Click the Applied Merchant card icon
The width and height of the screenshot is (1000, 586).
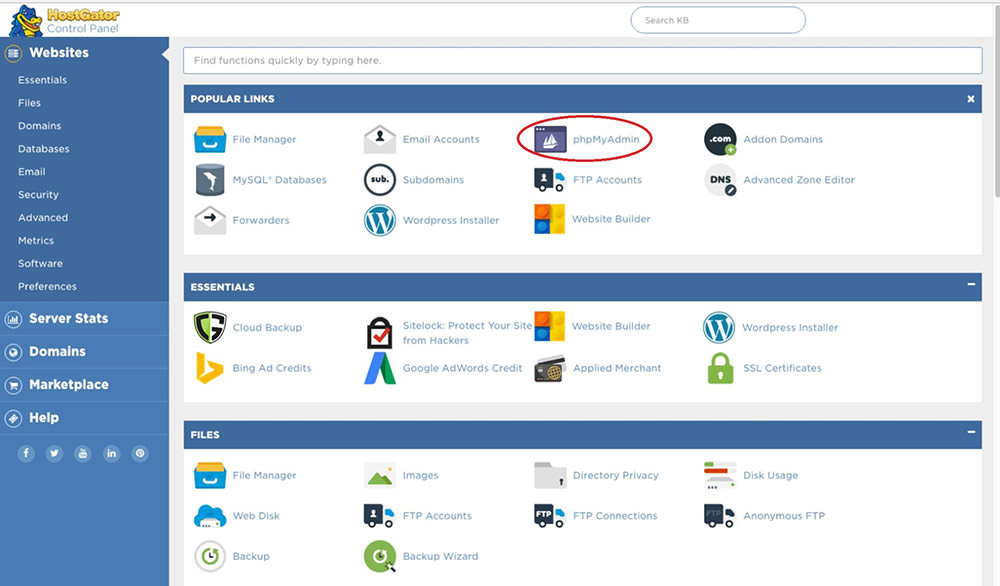pos(550,369)
